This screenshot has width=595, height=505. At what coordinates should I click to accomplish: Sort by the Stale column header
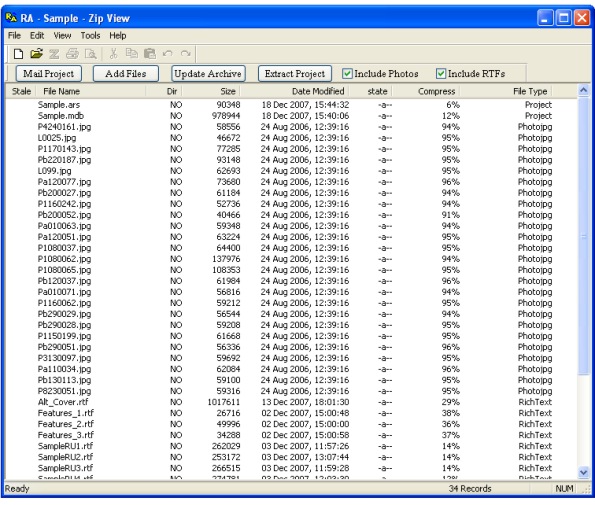tap(21, 91)
